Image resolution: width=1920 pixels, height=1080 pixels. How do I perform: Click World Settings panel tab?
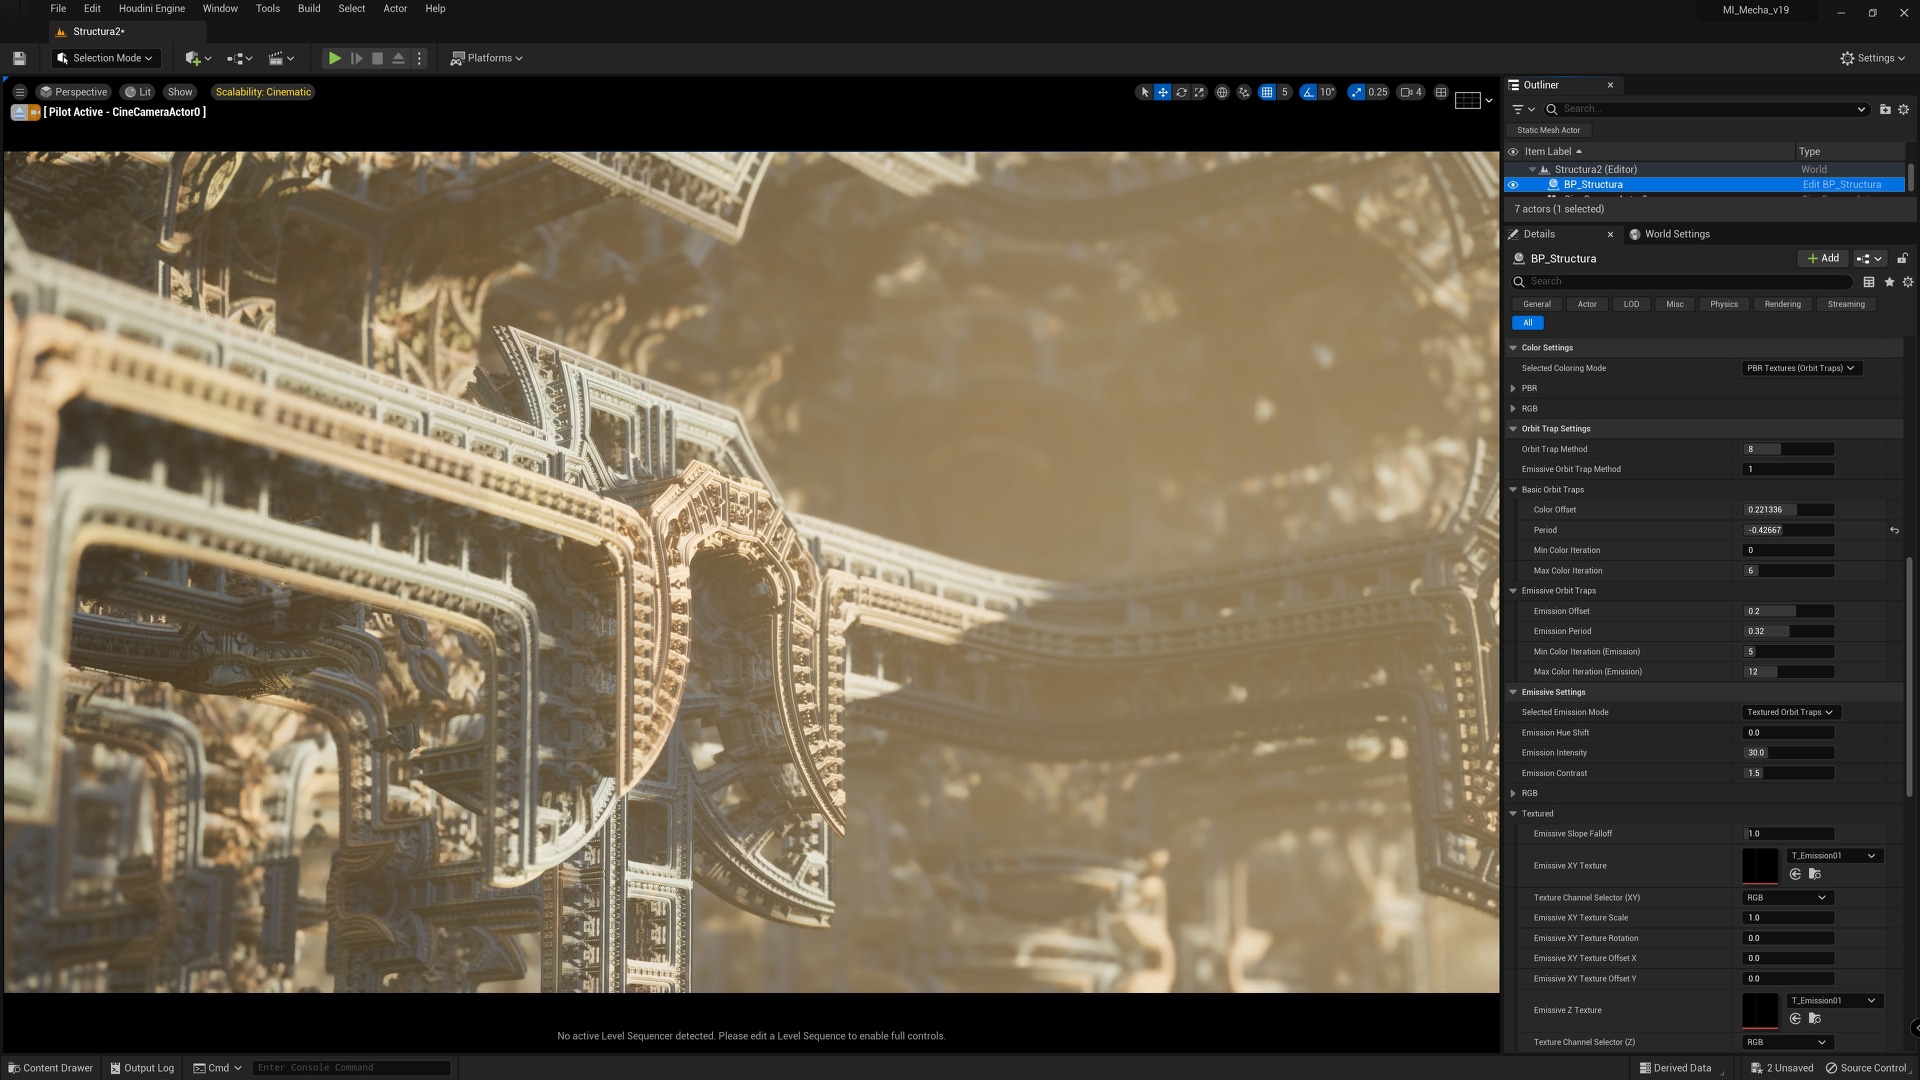pos(1676,233)
